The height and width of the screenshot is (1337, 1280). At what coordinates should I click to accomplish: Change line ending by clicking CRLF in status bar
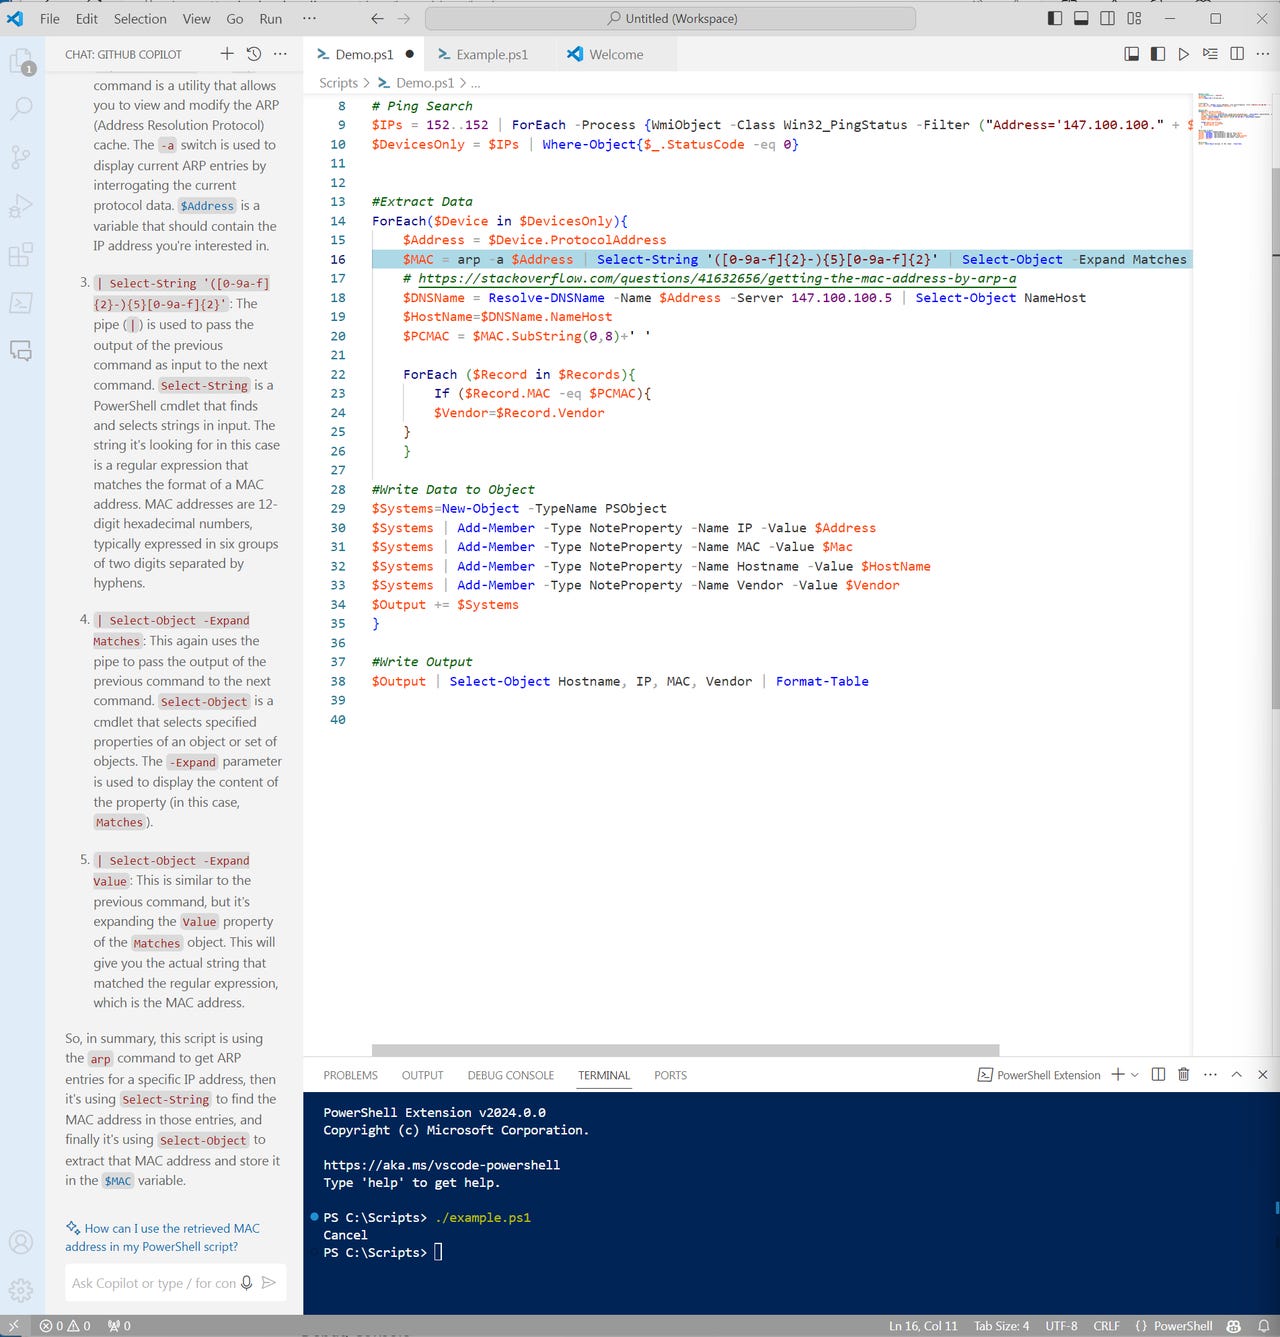(x=1106, y=1326)
